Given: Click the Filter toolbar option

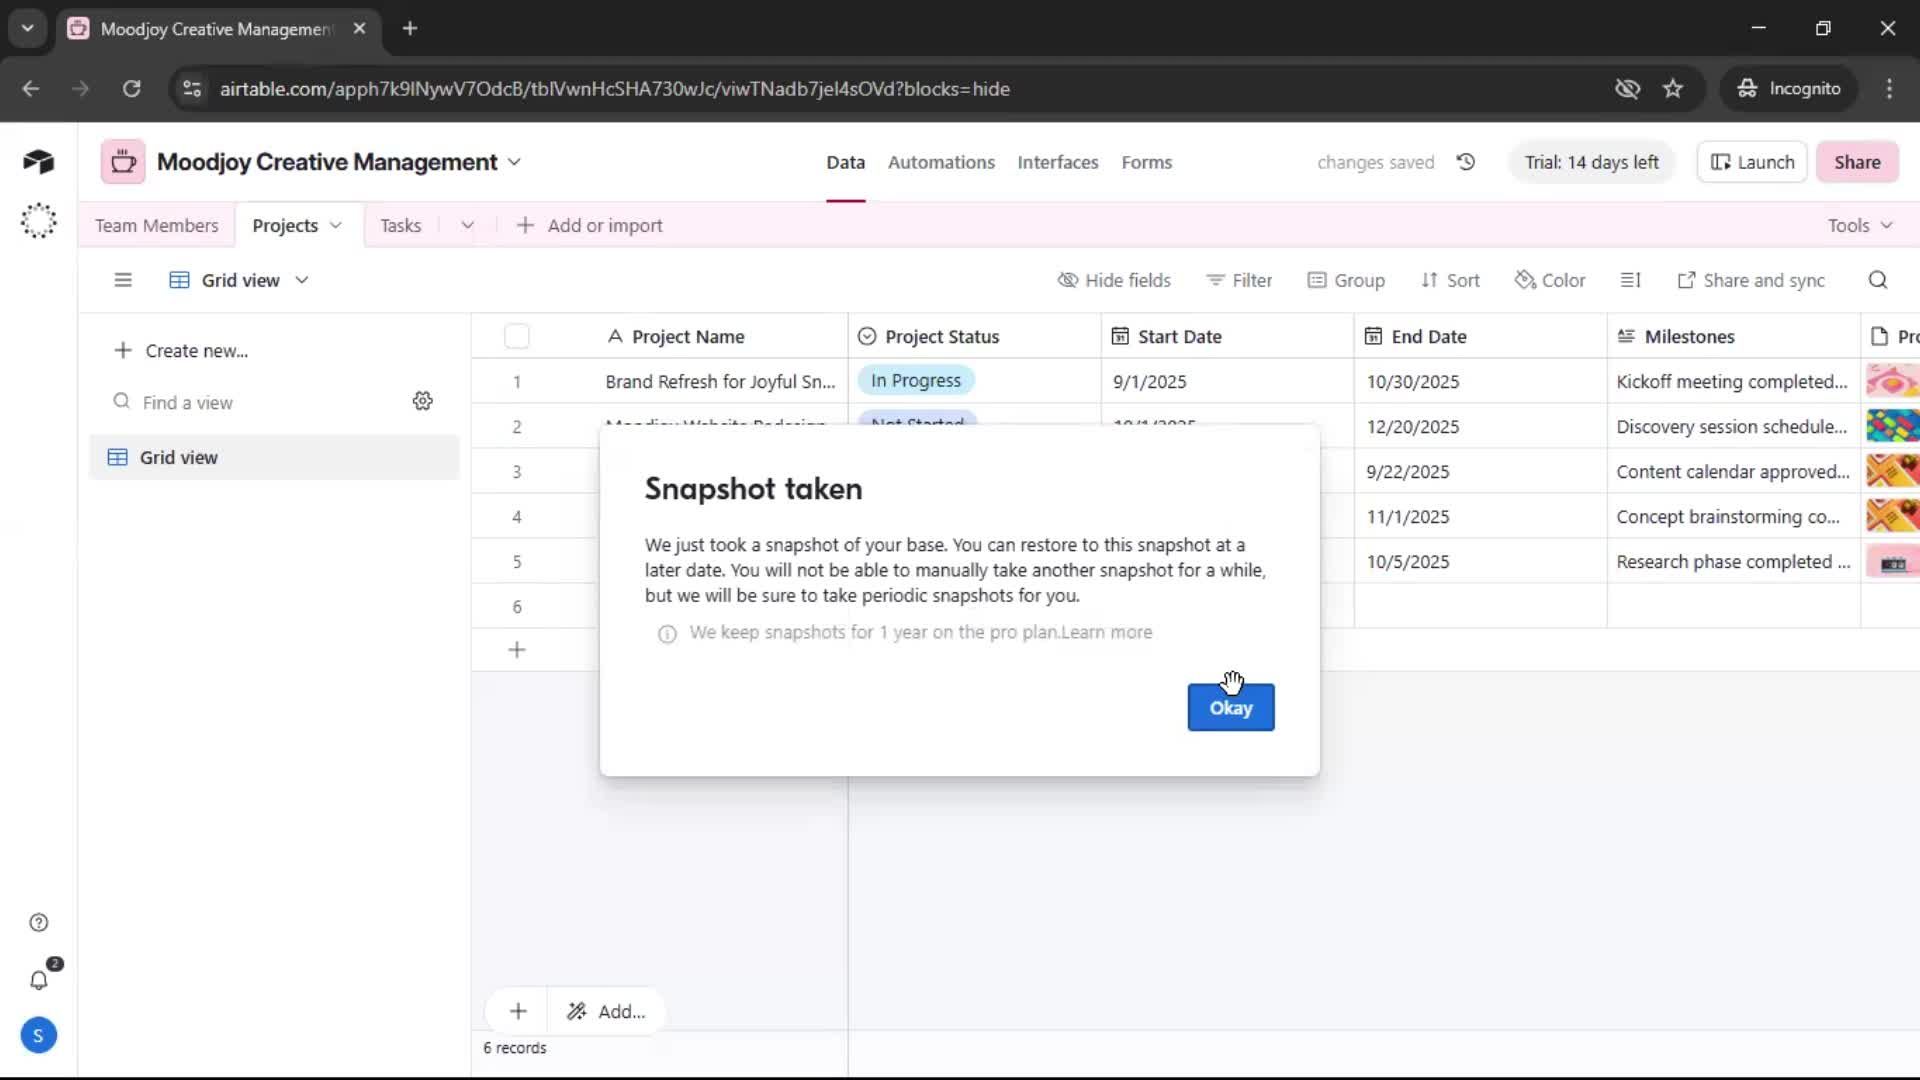Looking at the screenshot, I should click(1239, 280).
